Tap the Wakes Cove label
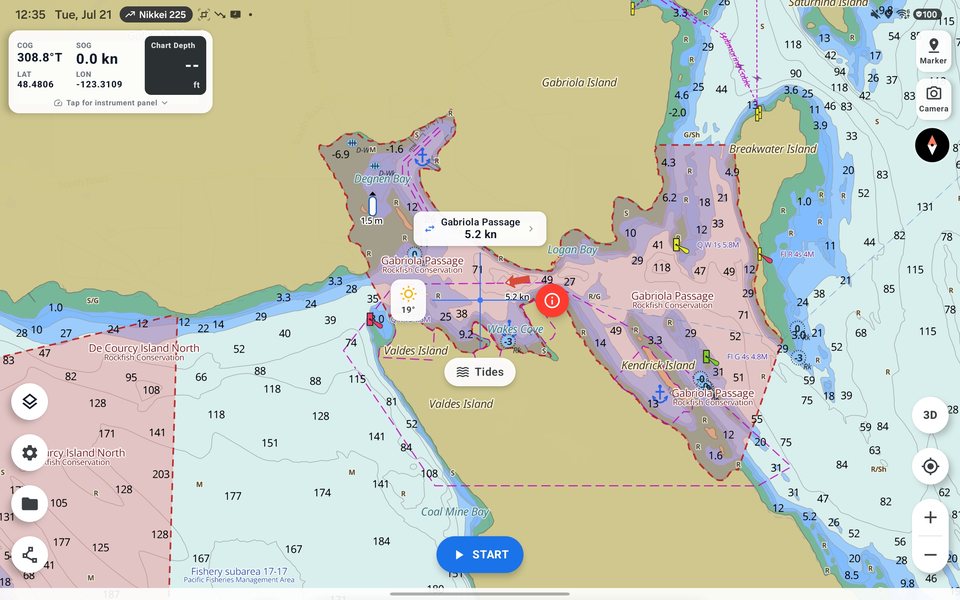960x600 pixels. click(x=516, y=329)
